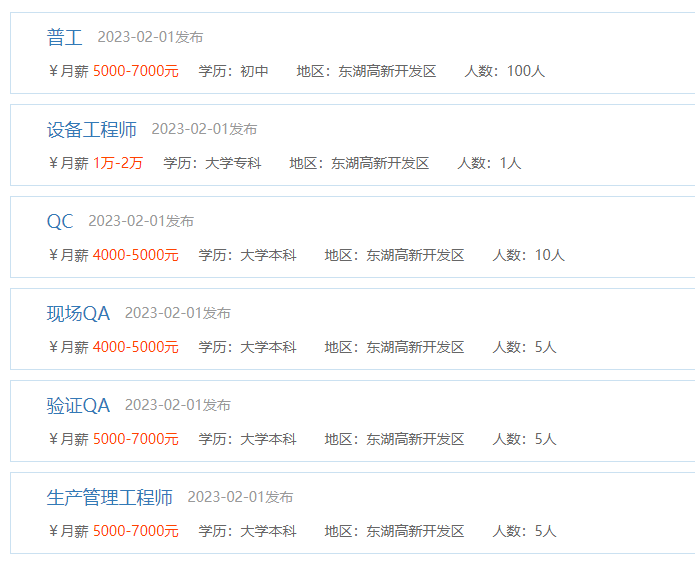695x563 pixels.
Task: Click the 1万-2万 salary for 设备工程师
Action: [118, 164]
